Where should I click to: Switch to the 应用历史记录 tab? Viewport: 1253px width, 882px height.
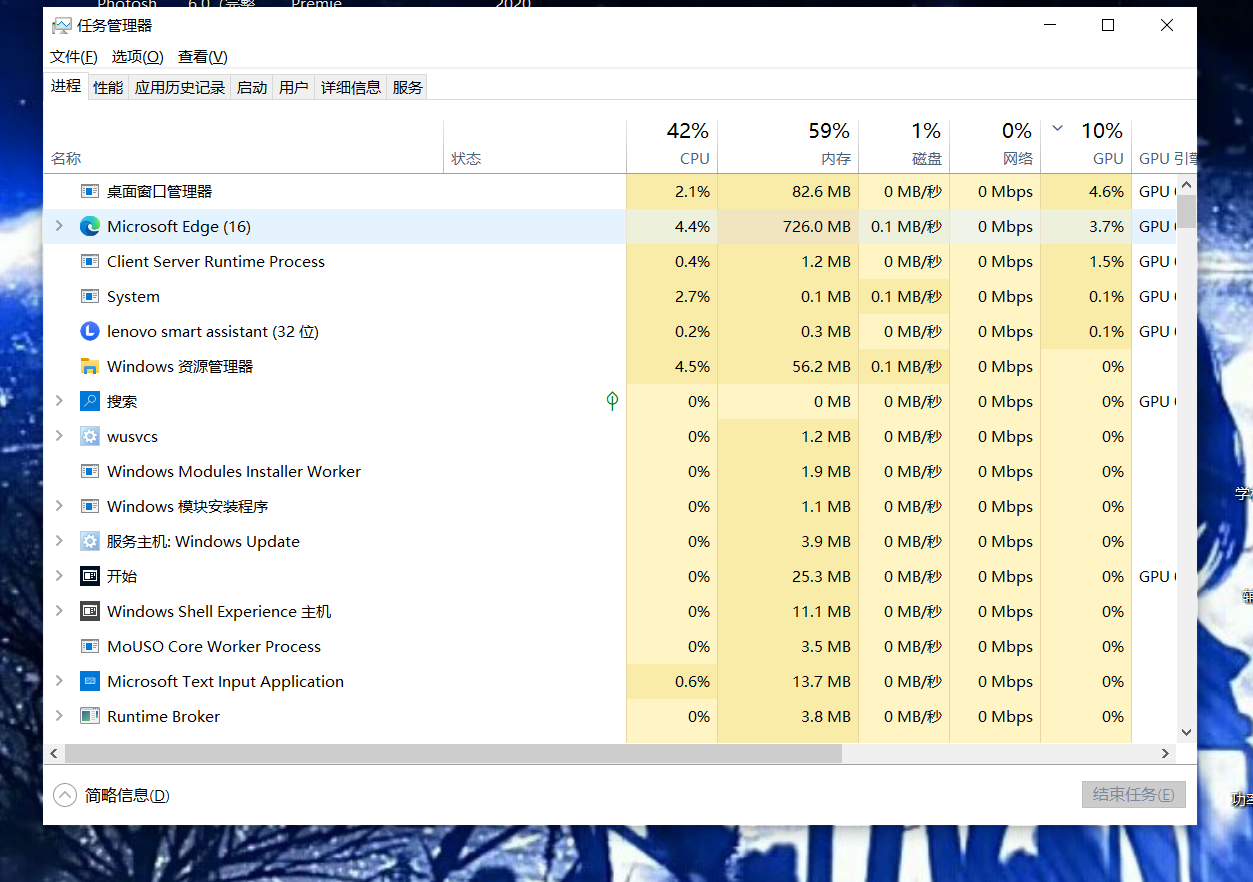pyautogui.click(x=180, y=88)
